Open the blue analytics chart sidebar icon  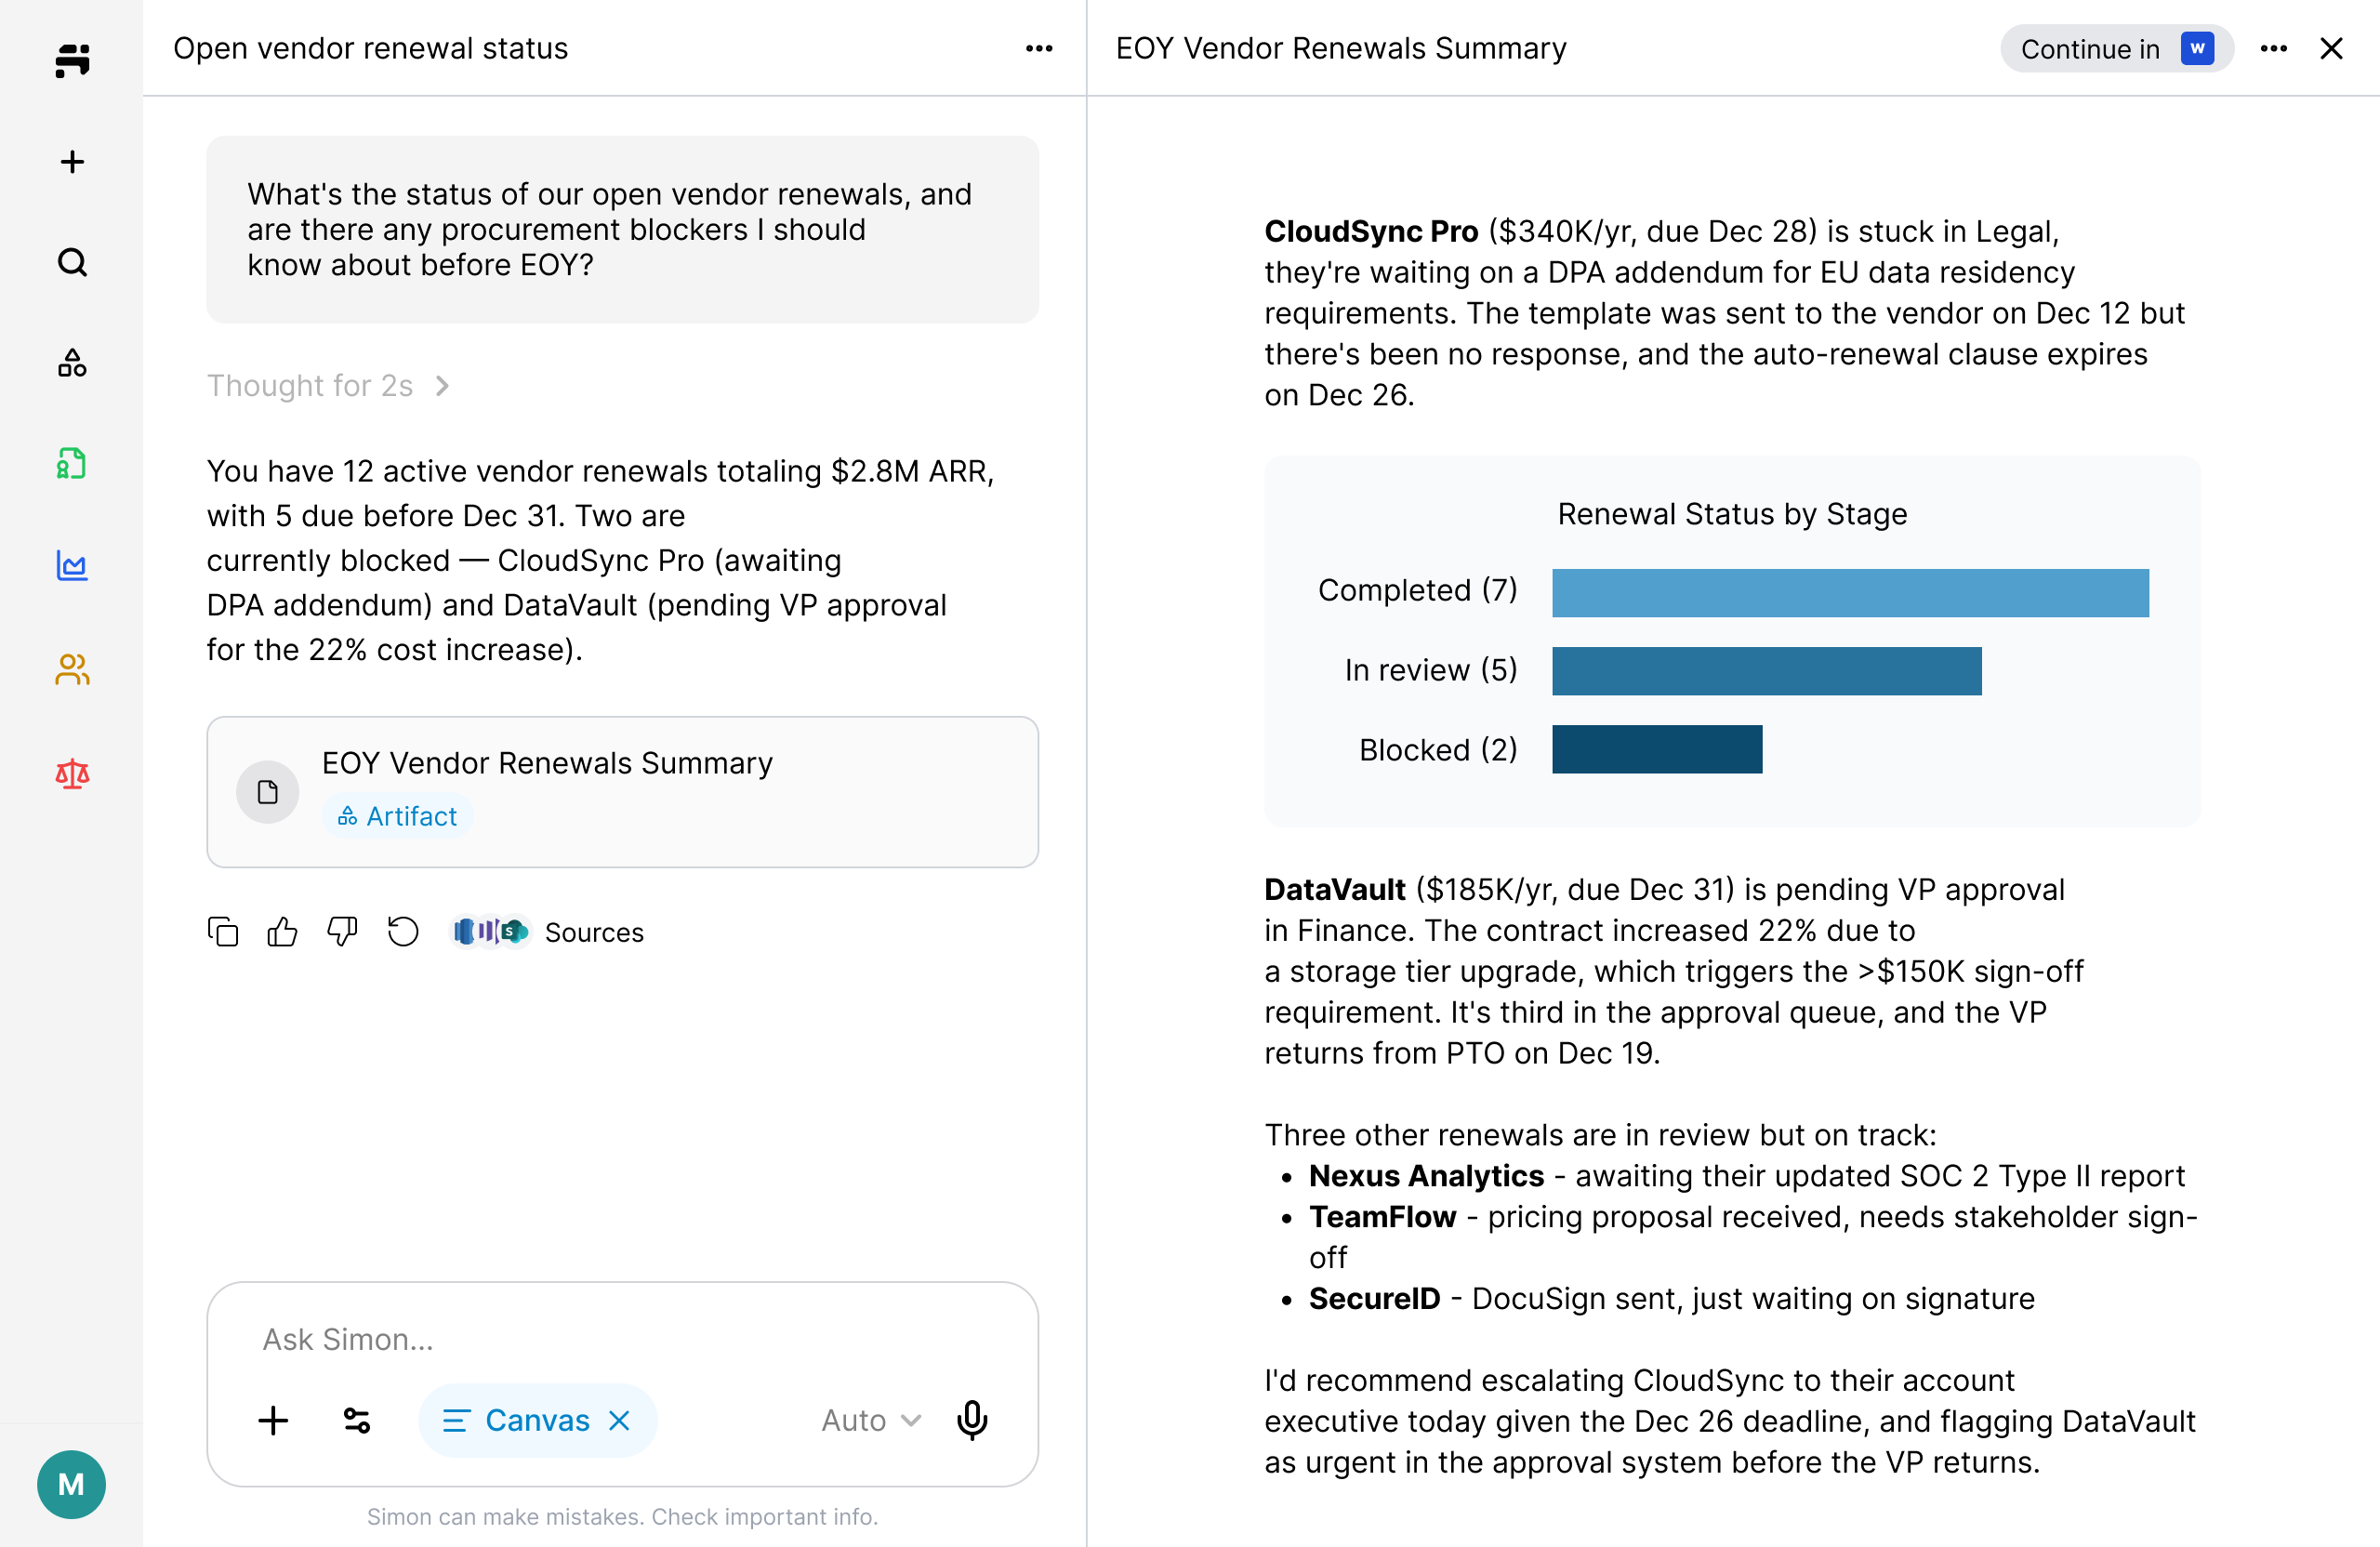(72, 566)
